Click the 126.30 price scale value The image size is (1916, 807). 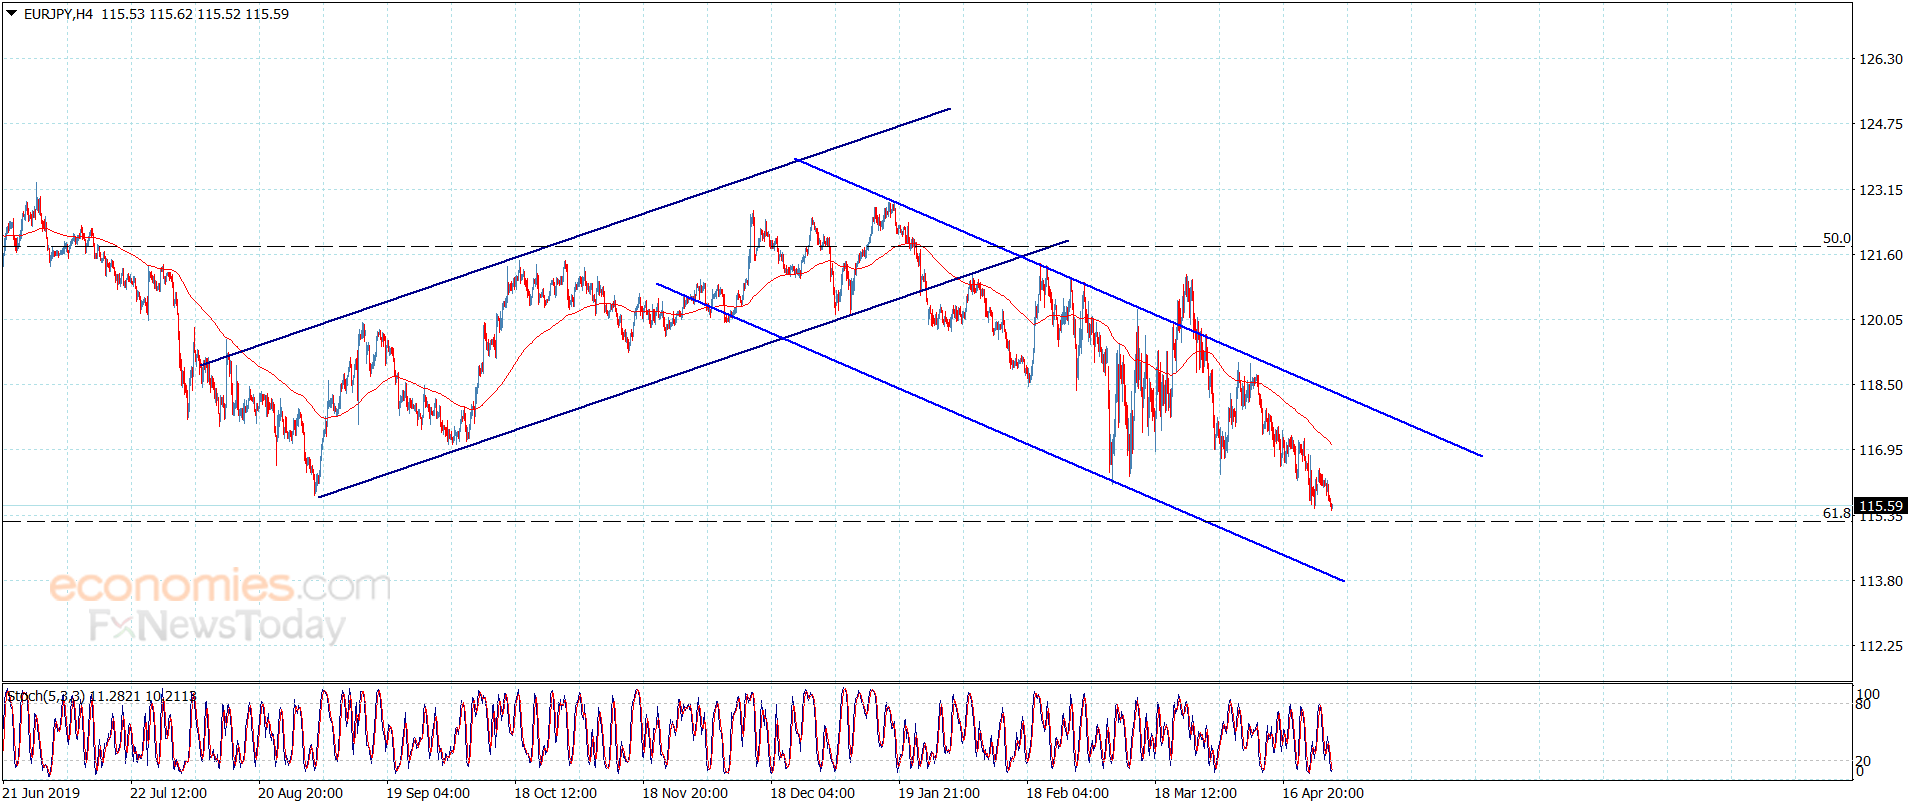click(x=1880, y=59)
